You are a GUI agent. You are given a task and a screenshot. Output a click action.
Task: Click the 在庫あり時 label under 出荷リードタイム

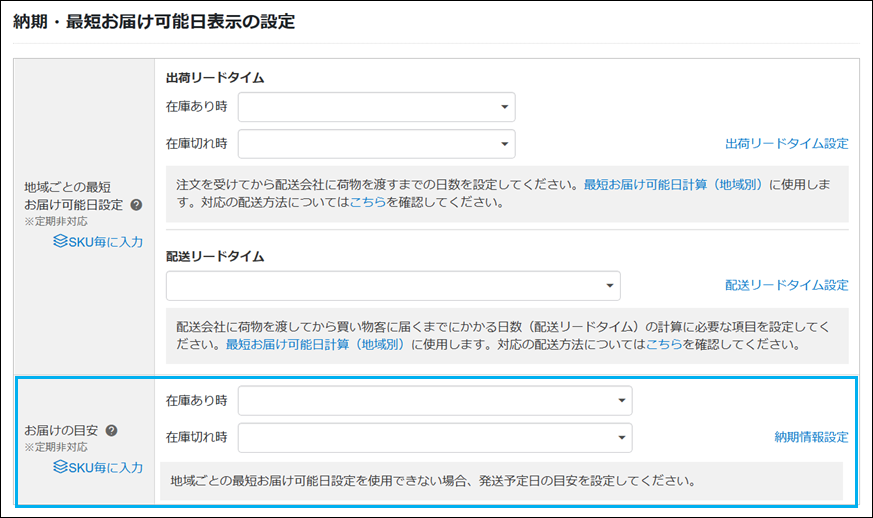tap(196, 107)
